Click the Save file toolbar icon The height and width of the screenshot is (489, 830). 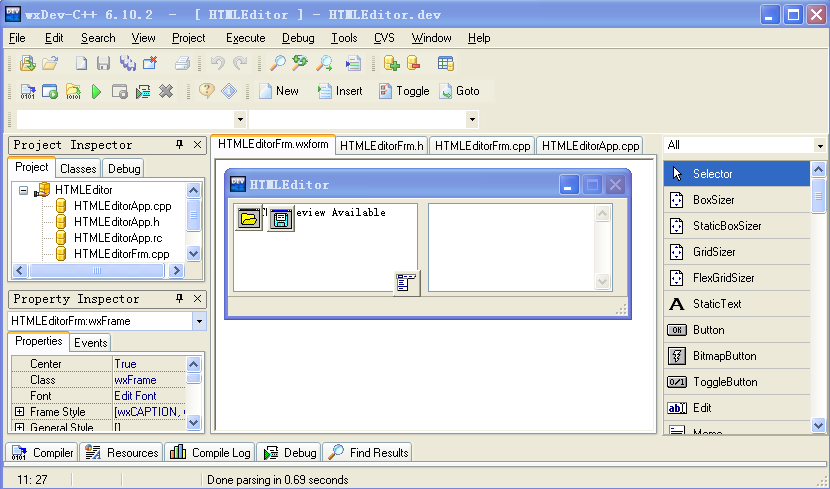point(103,64)
